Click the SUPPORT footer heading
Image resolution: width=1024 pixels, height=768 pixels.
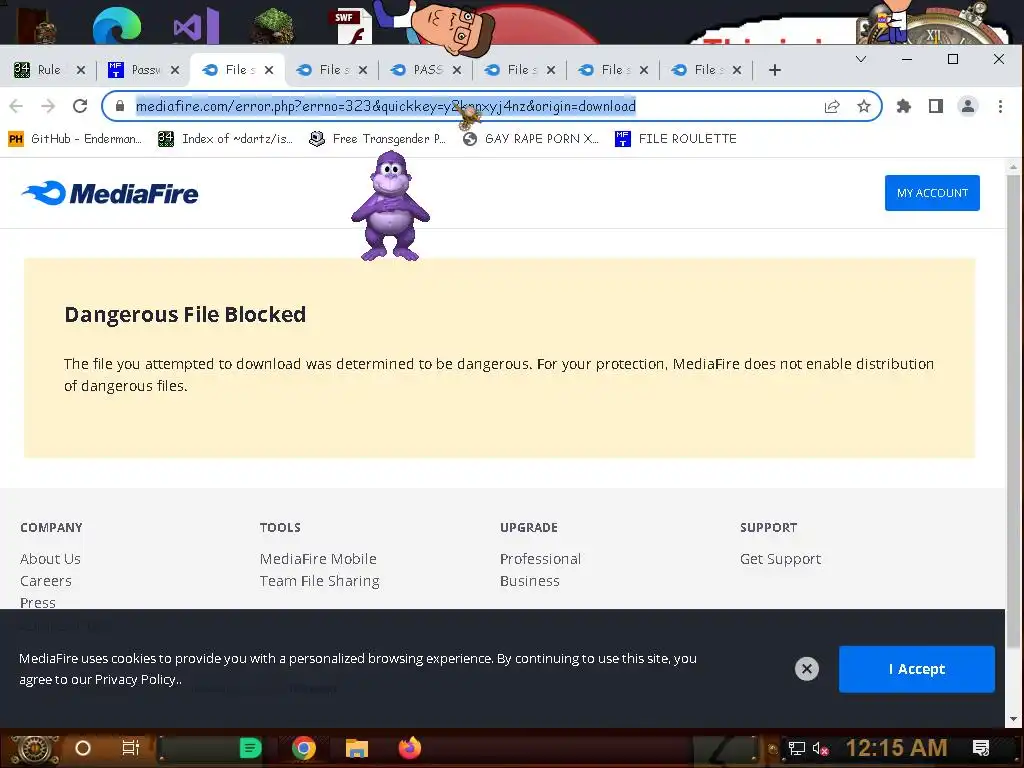(x=769, y=528)
